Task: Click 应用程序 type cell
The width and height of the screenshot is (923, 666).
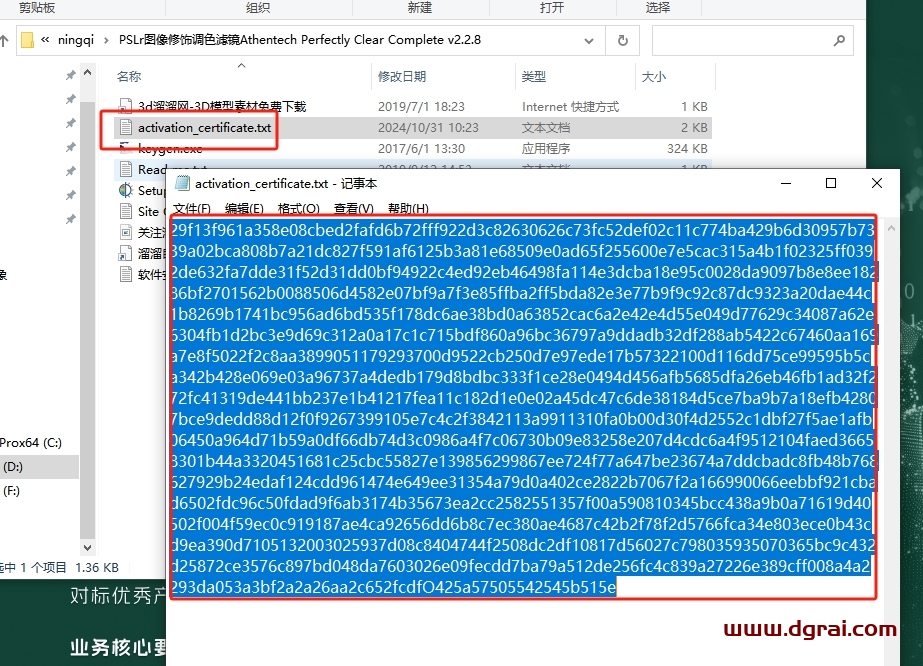Action: [x=546, y=148]
